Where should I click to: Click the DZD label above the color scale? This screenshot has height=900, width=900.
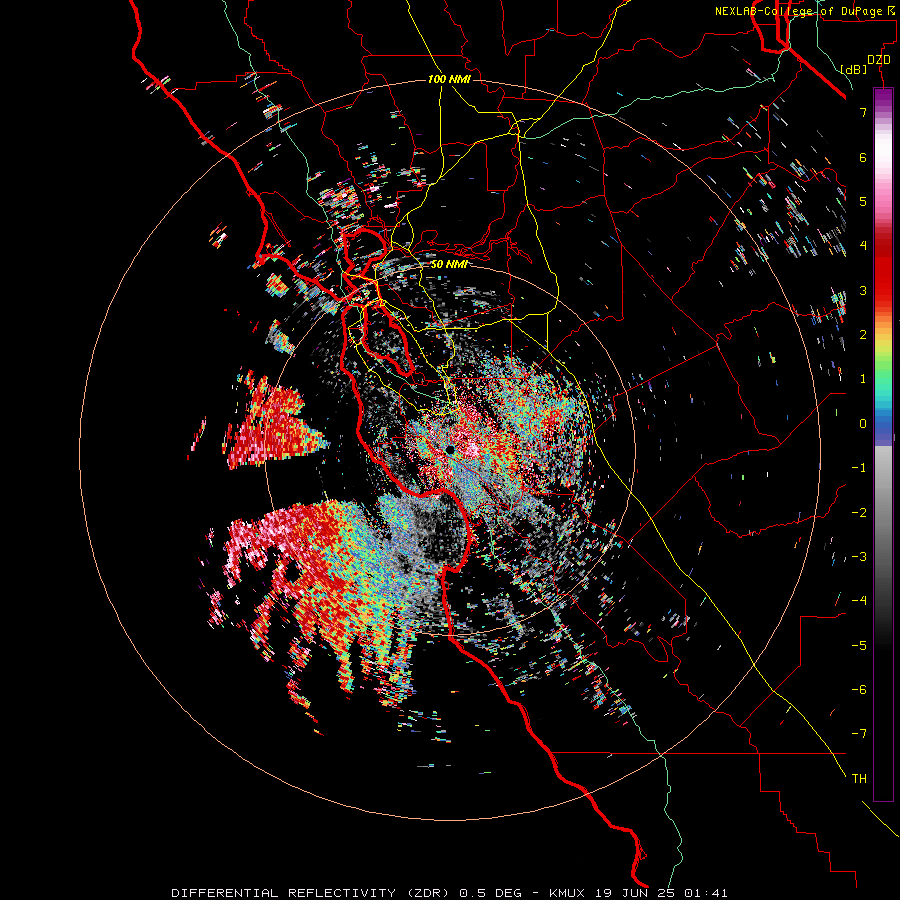(879, 60)
